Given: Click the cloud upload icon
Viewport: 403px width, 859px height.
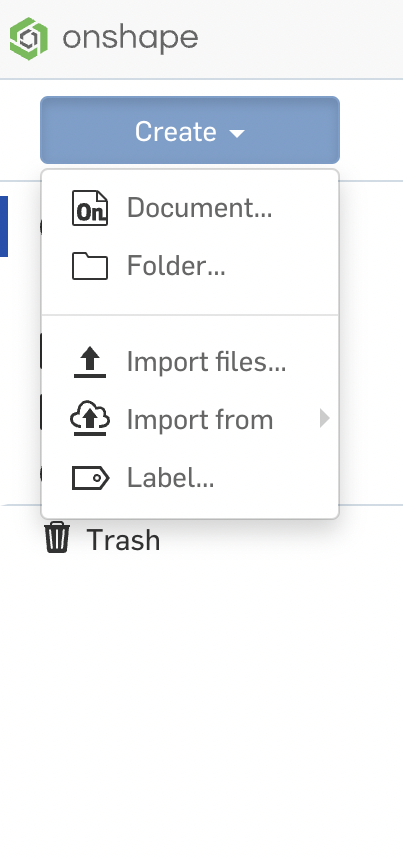Looking at the screenshot, I should pos(90,419).
